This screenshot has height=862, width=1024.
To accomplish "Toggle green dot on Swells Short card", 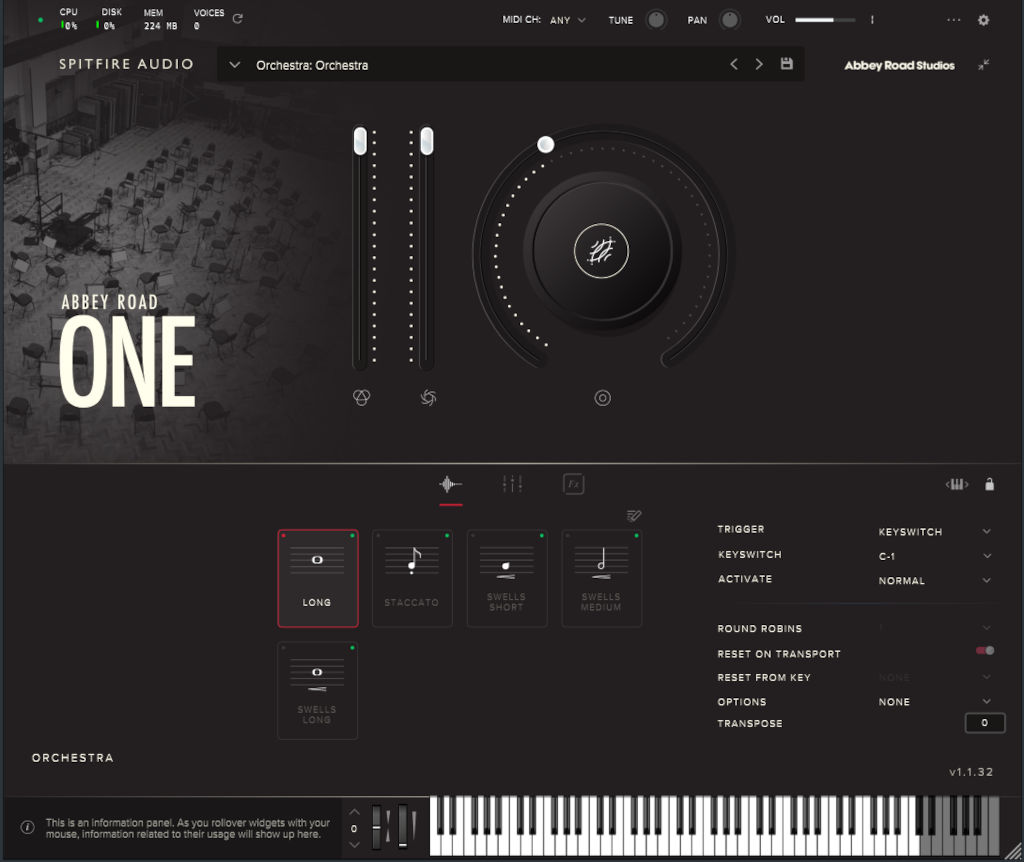I will [541, 535].
